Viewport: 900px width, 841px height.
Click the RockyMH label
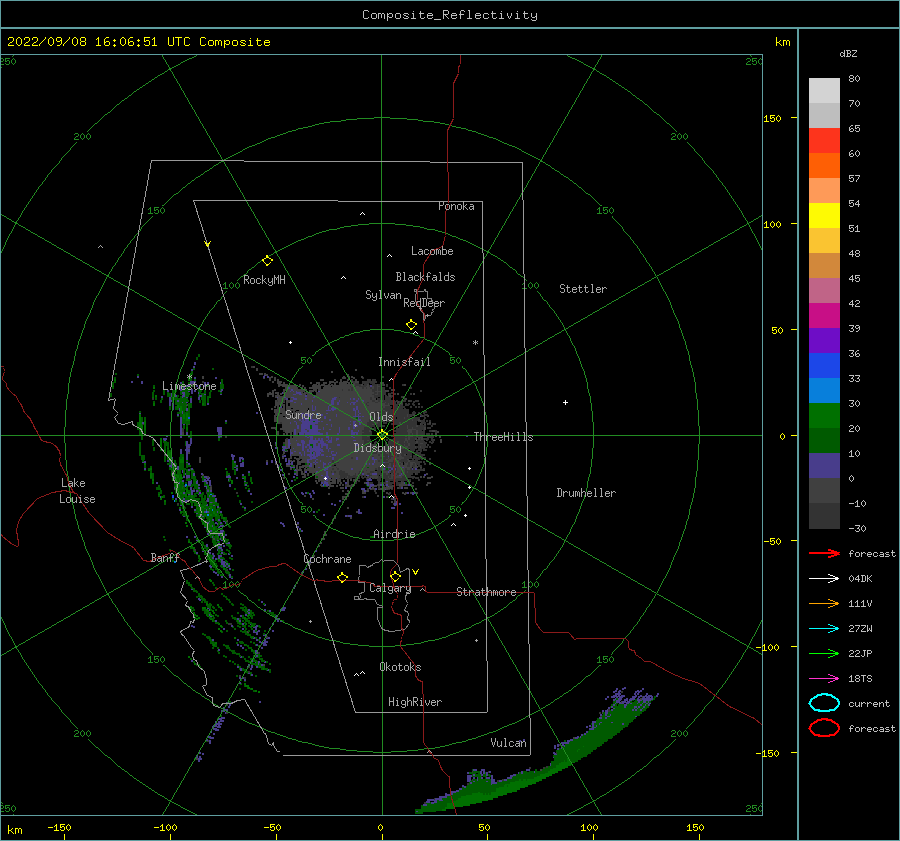point(264,280)
